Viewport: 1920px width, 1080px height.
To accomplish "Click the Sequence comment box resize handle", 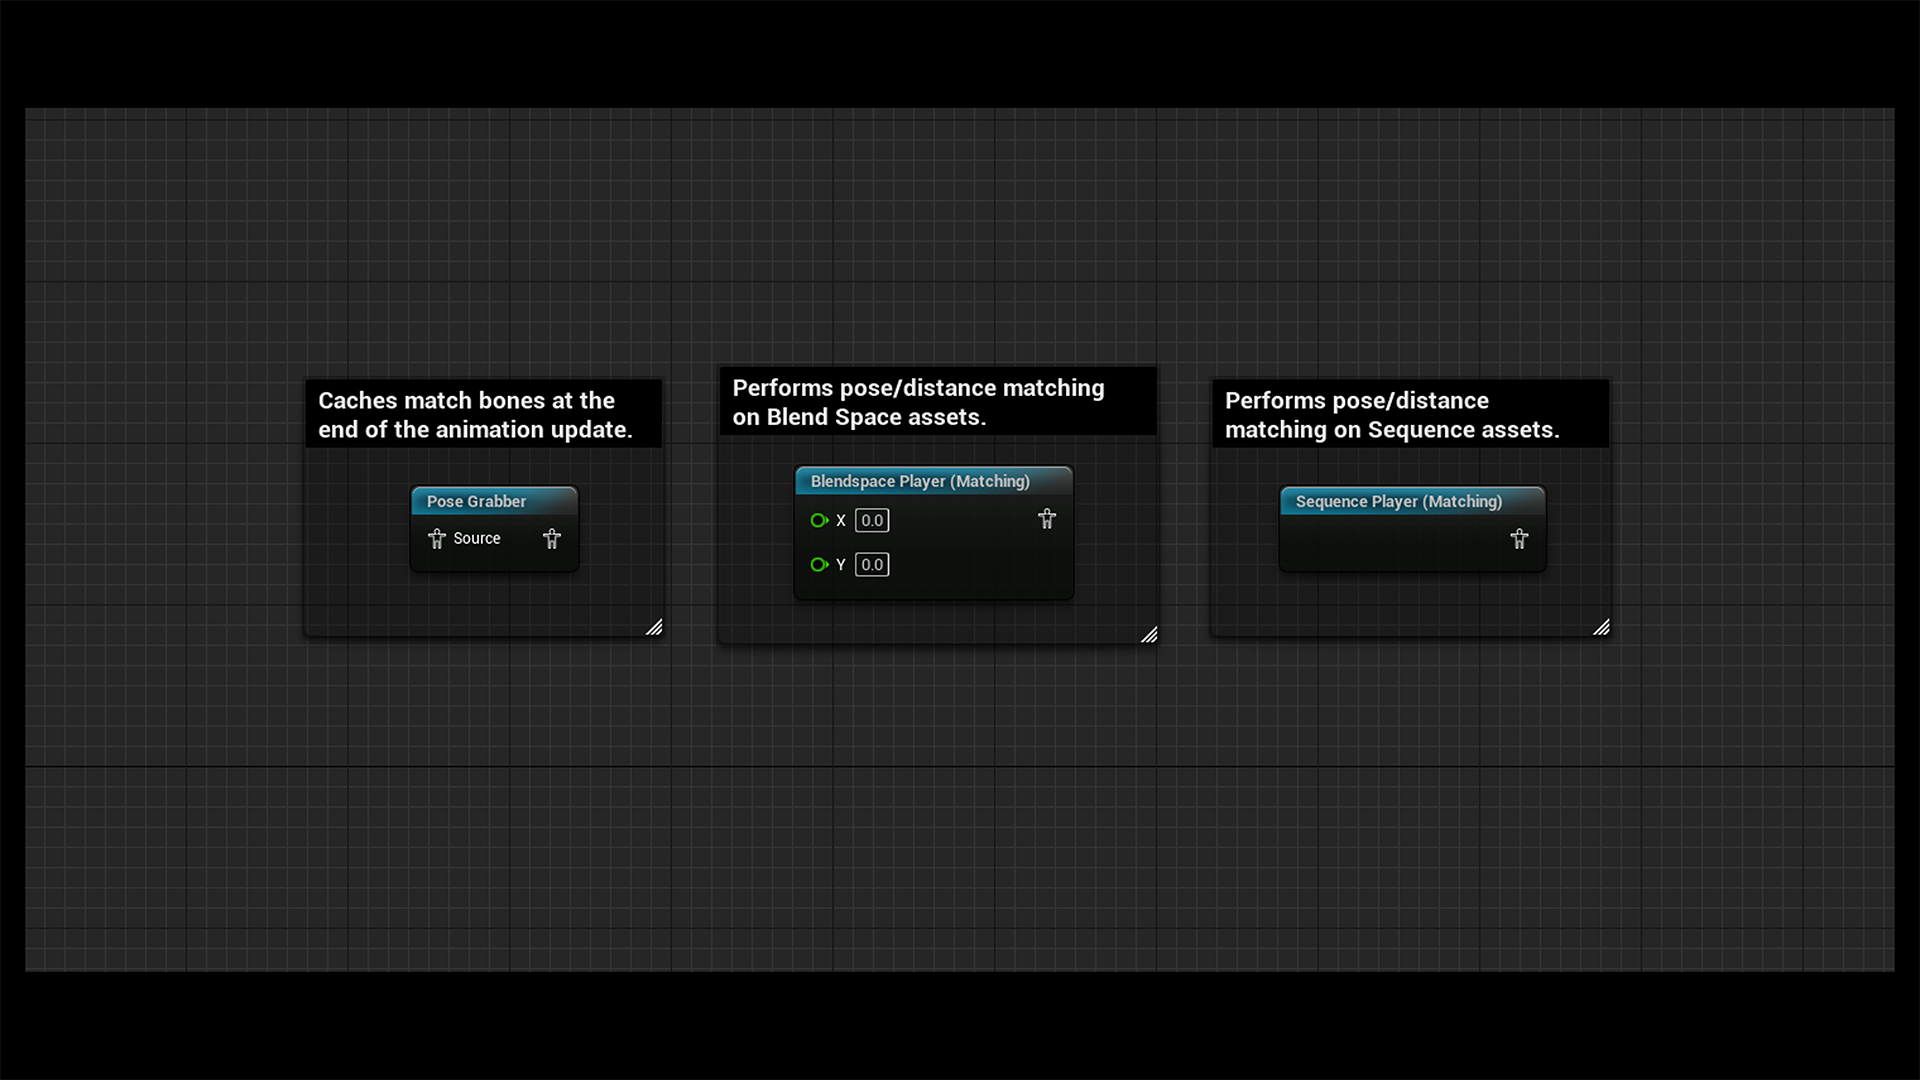I will (x=1601, y=627).
